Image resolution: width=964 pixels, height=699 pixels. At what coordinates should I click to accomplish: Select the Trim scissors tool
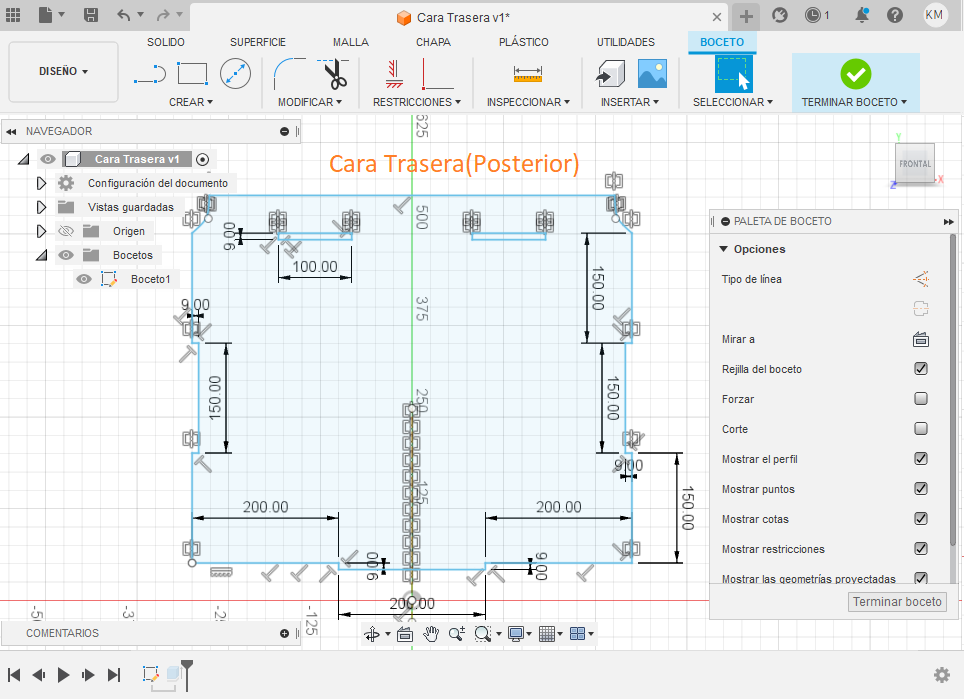coord(333,74)
